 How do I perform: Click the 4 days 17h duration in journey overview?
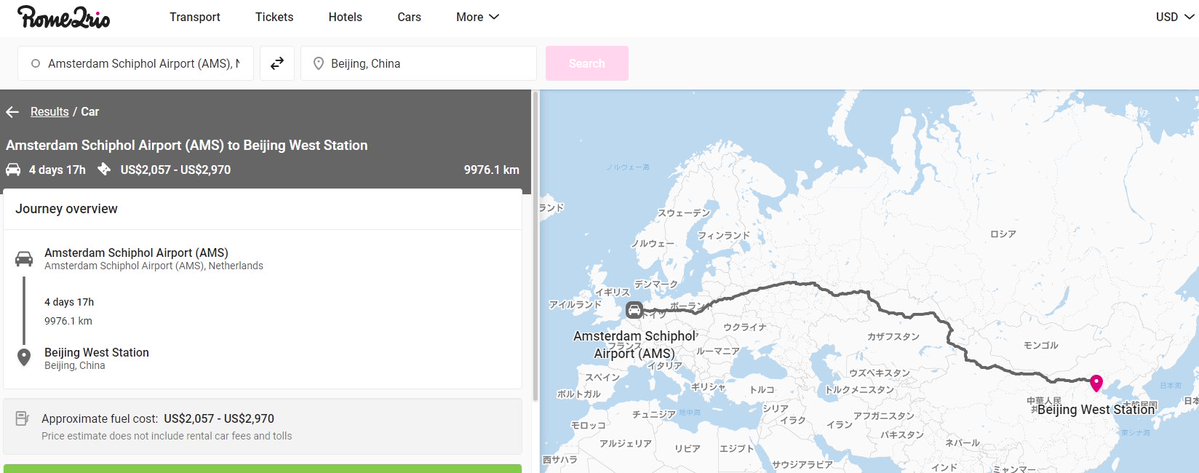(69, 302)
